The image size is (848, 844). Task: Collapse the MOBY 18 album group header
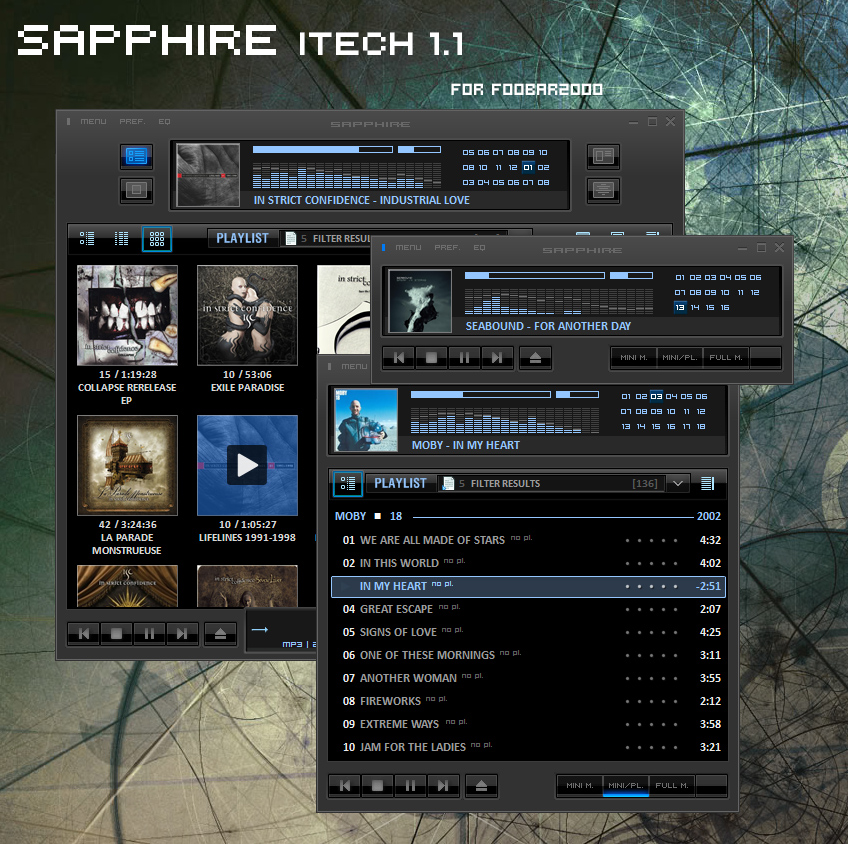click(x=527, y=516)
